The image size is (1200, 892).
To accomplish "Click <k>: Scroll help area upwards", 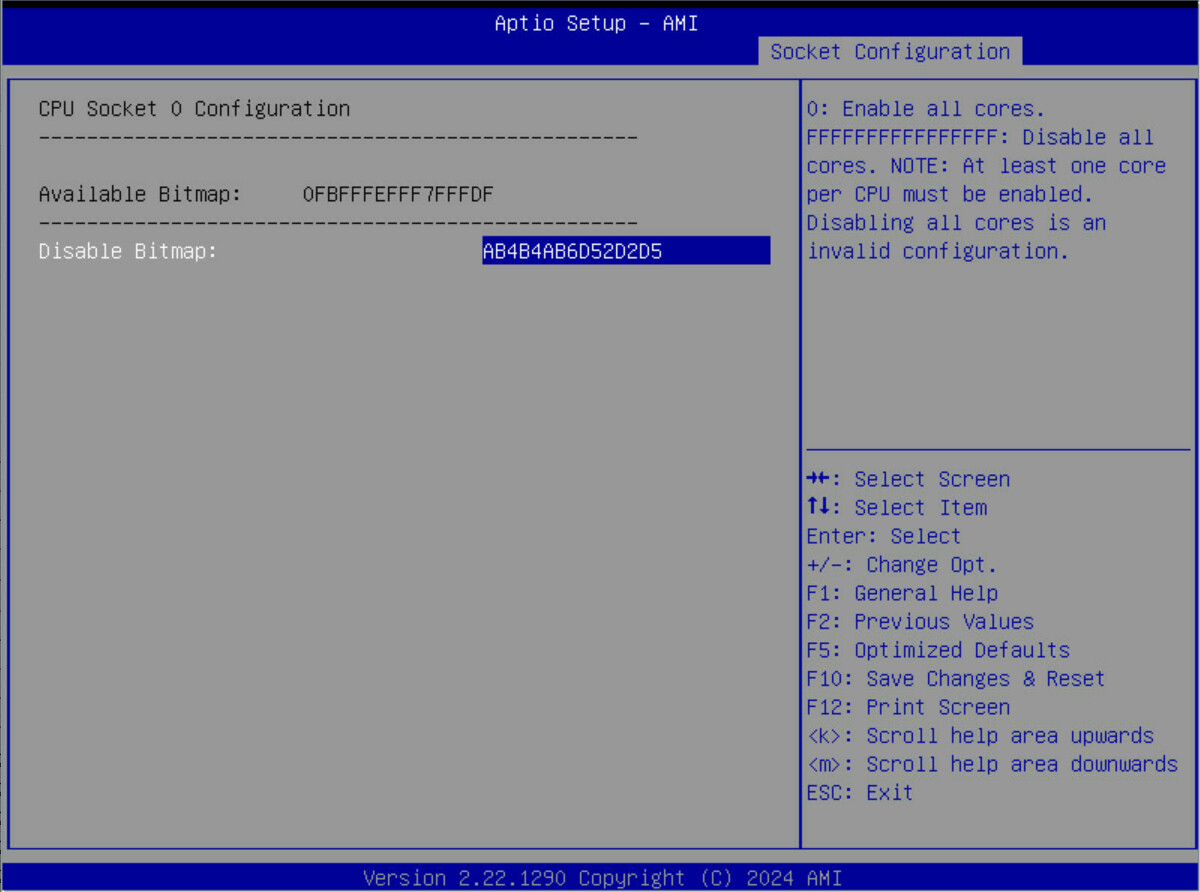I will (979, 736).
